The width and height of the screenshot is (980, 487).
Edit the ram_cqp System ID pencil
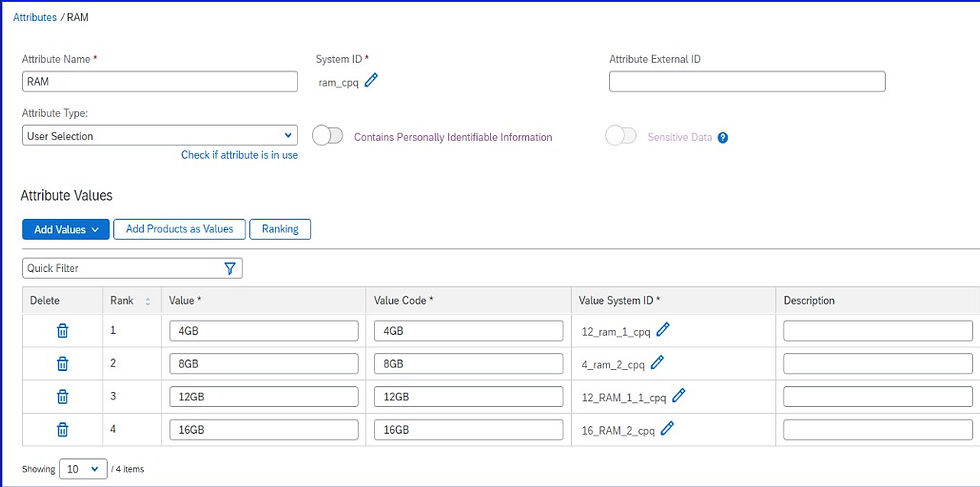click(x=371, y=81)
